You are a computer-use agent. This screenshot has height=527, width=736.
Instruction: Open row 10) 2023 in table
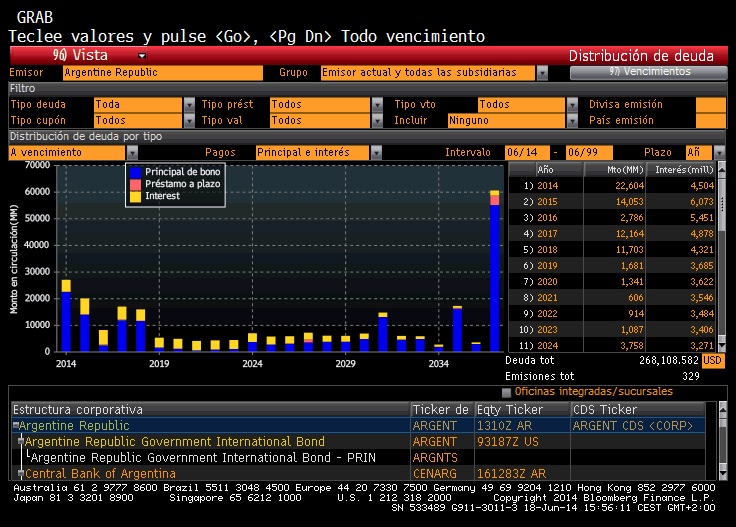coord(612,329)
